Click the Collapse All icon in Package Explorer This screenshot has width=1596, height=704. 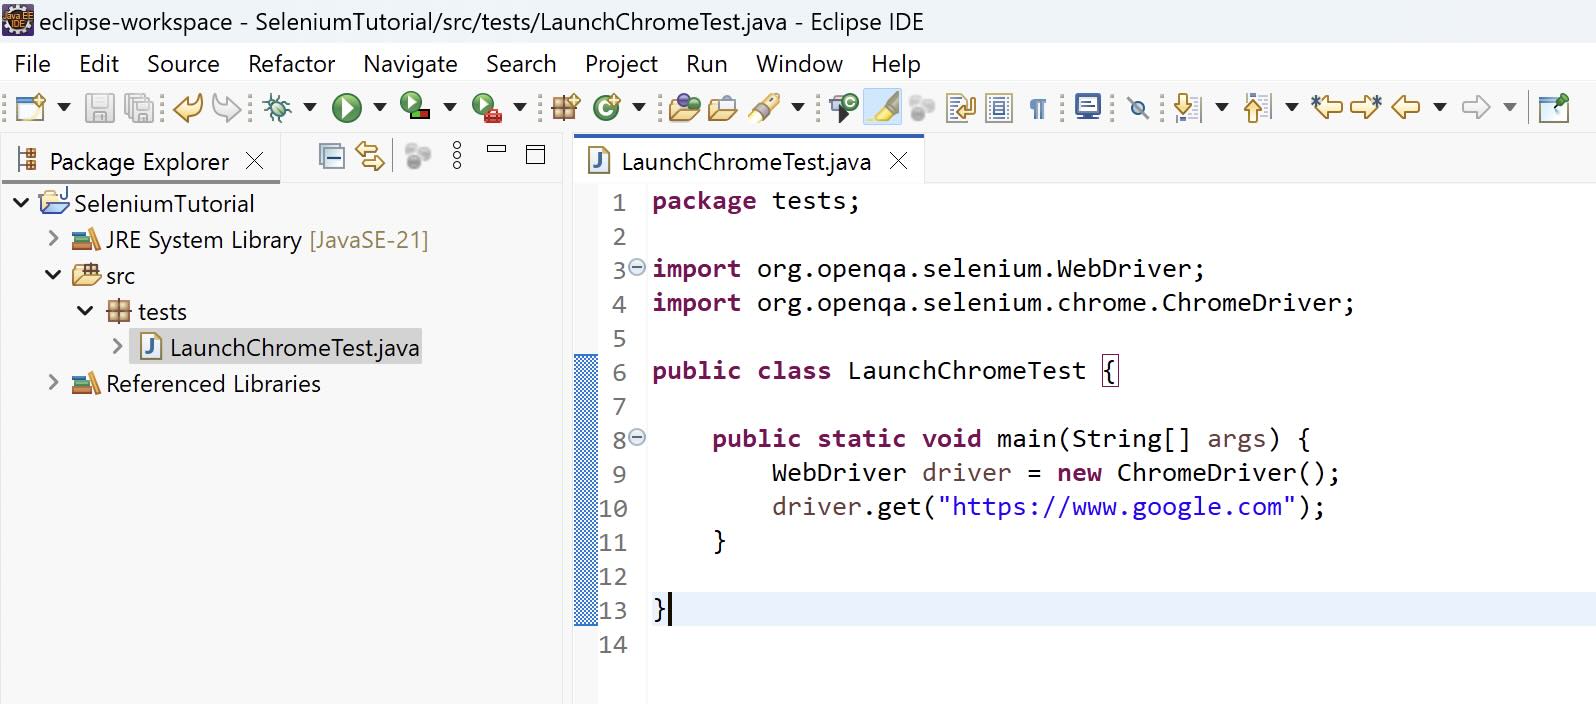click(331, 156)
